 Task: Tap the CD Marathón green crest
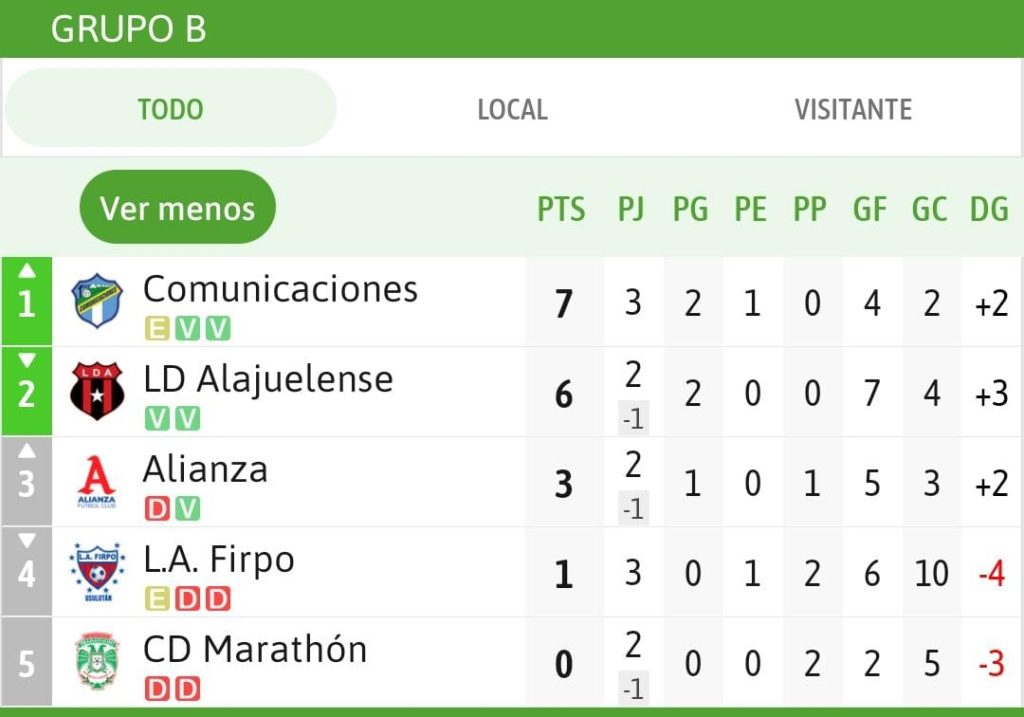97,661
